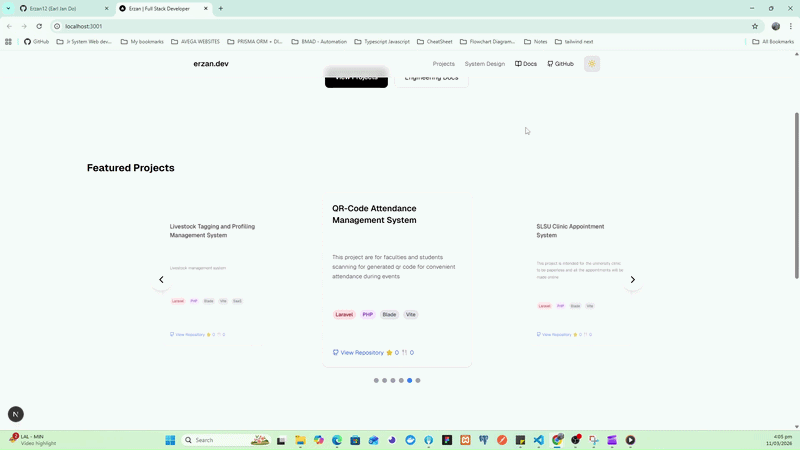Click the SLSU Clinic Appointment System card title
This screenshot has height=450, width=800.
(570, 231)
